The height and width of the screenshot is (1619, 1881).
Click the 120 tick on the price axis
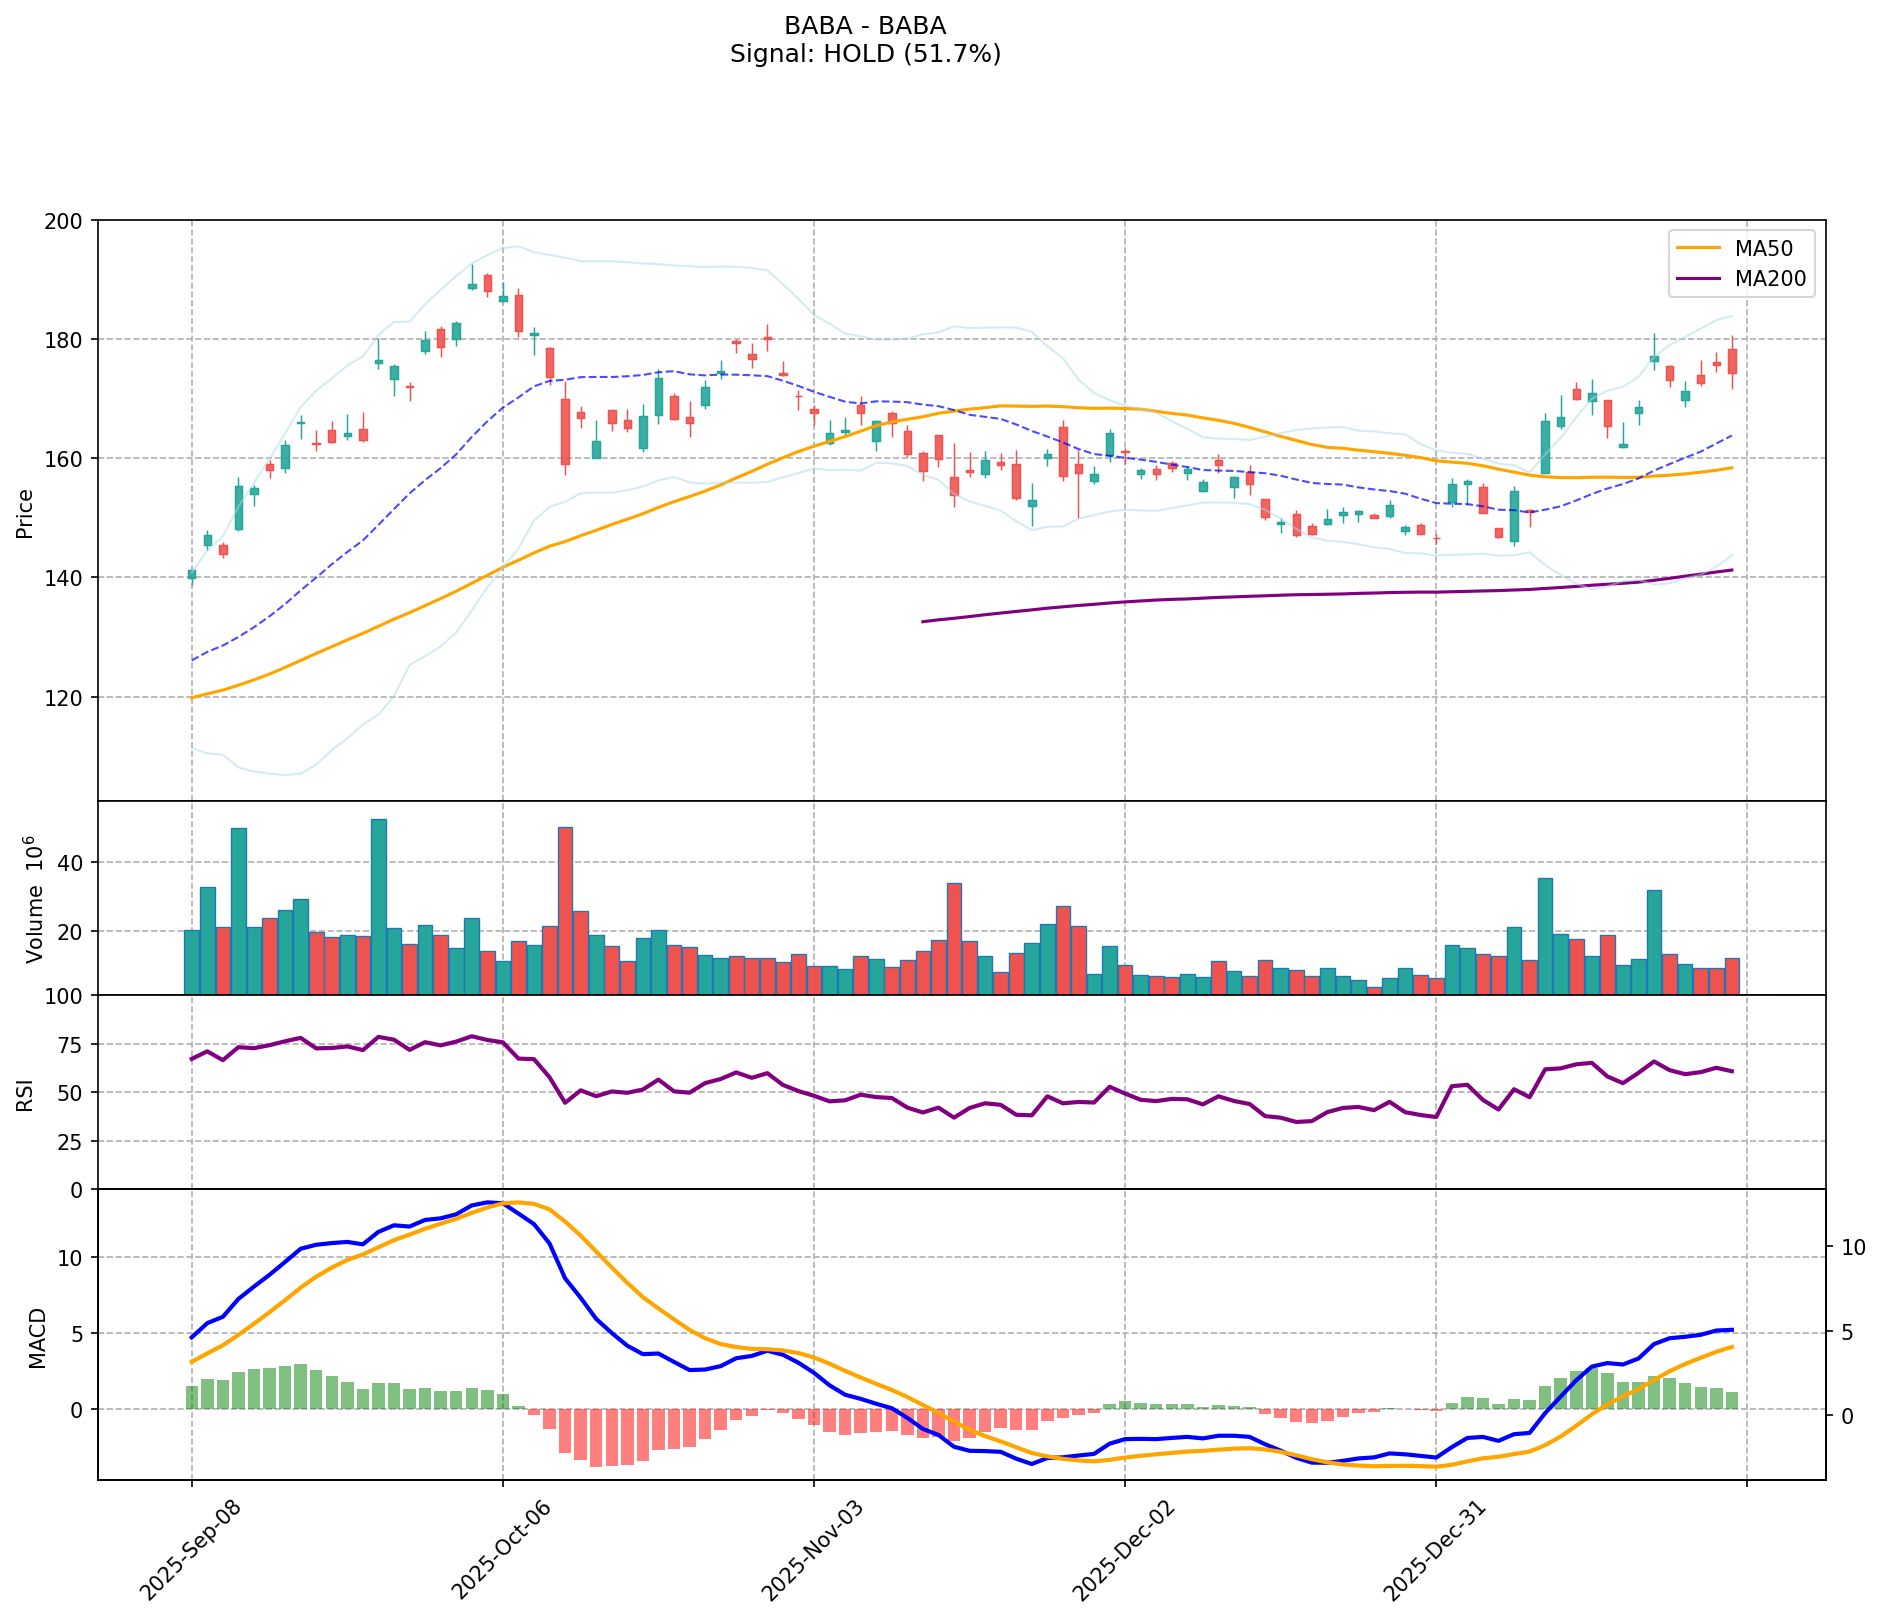[69, 697]
